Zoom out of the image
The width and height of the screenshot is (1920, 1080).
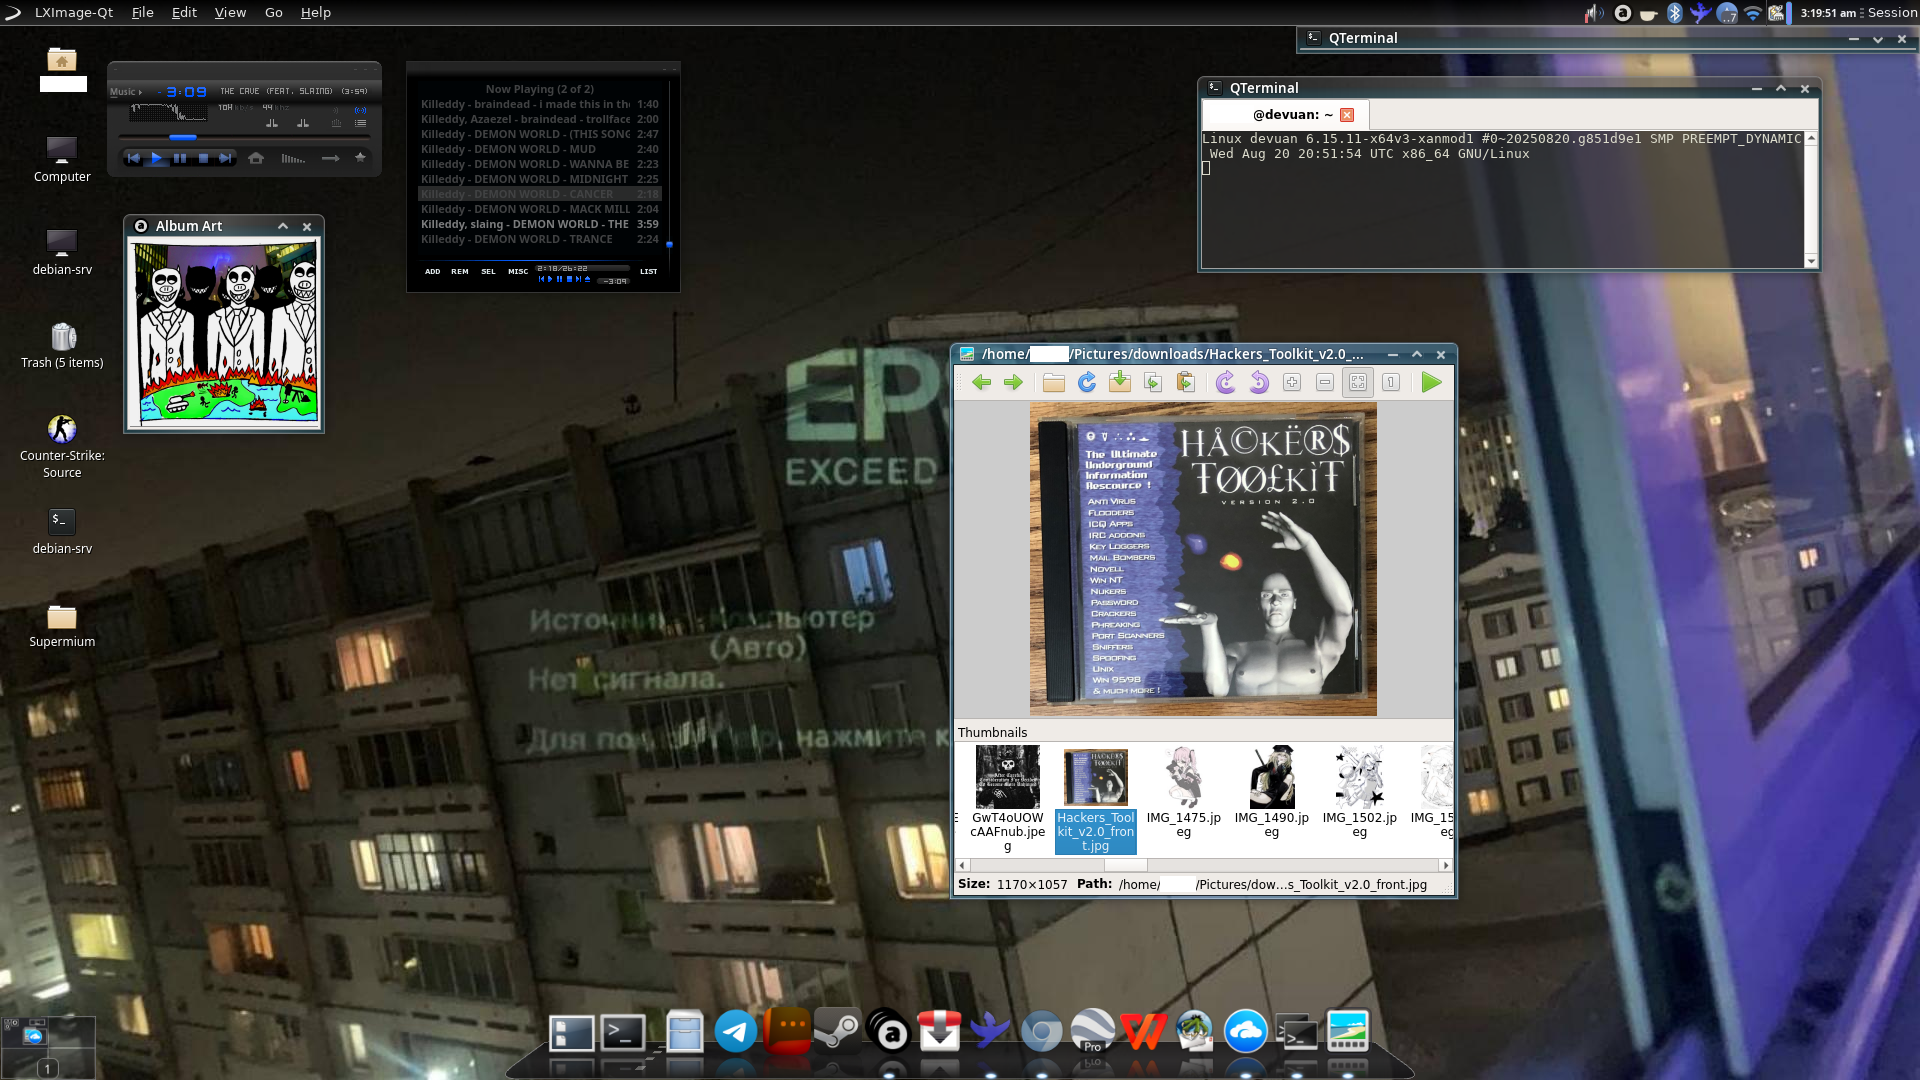click(x=1325, y=382)
